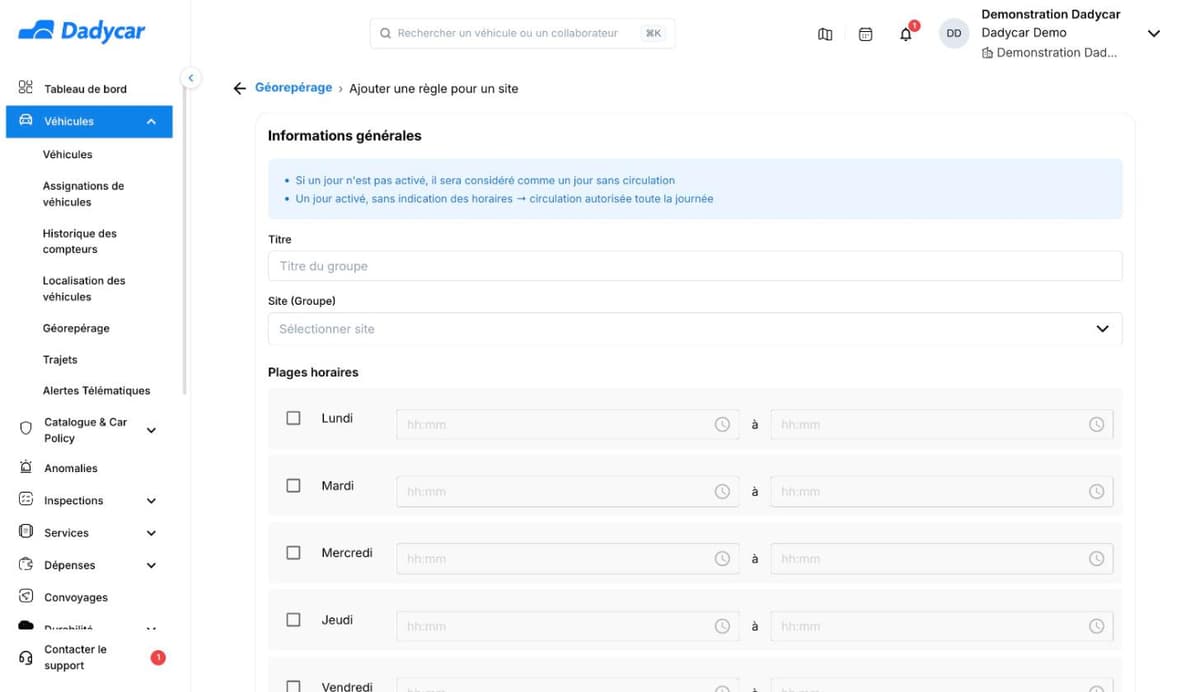Expand Catalogue & Car Policy section
This screenshot has height=692, width=1200.
click(151, 430)
